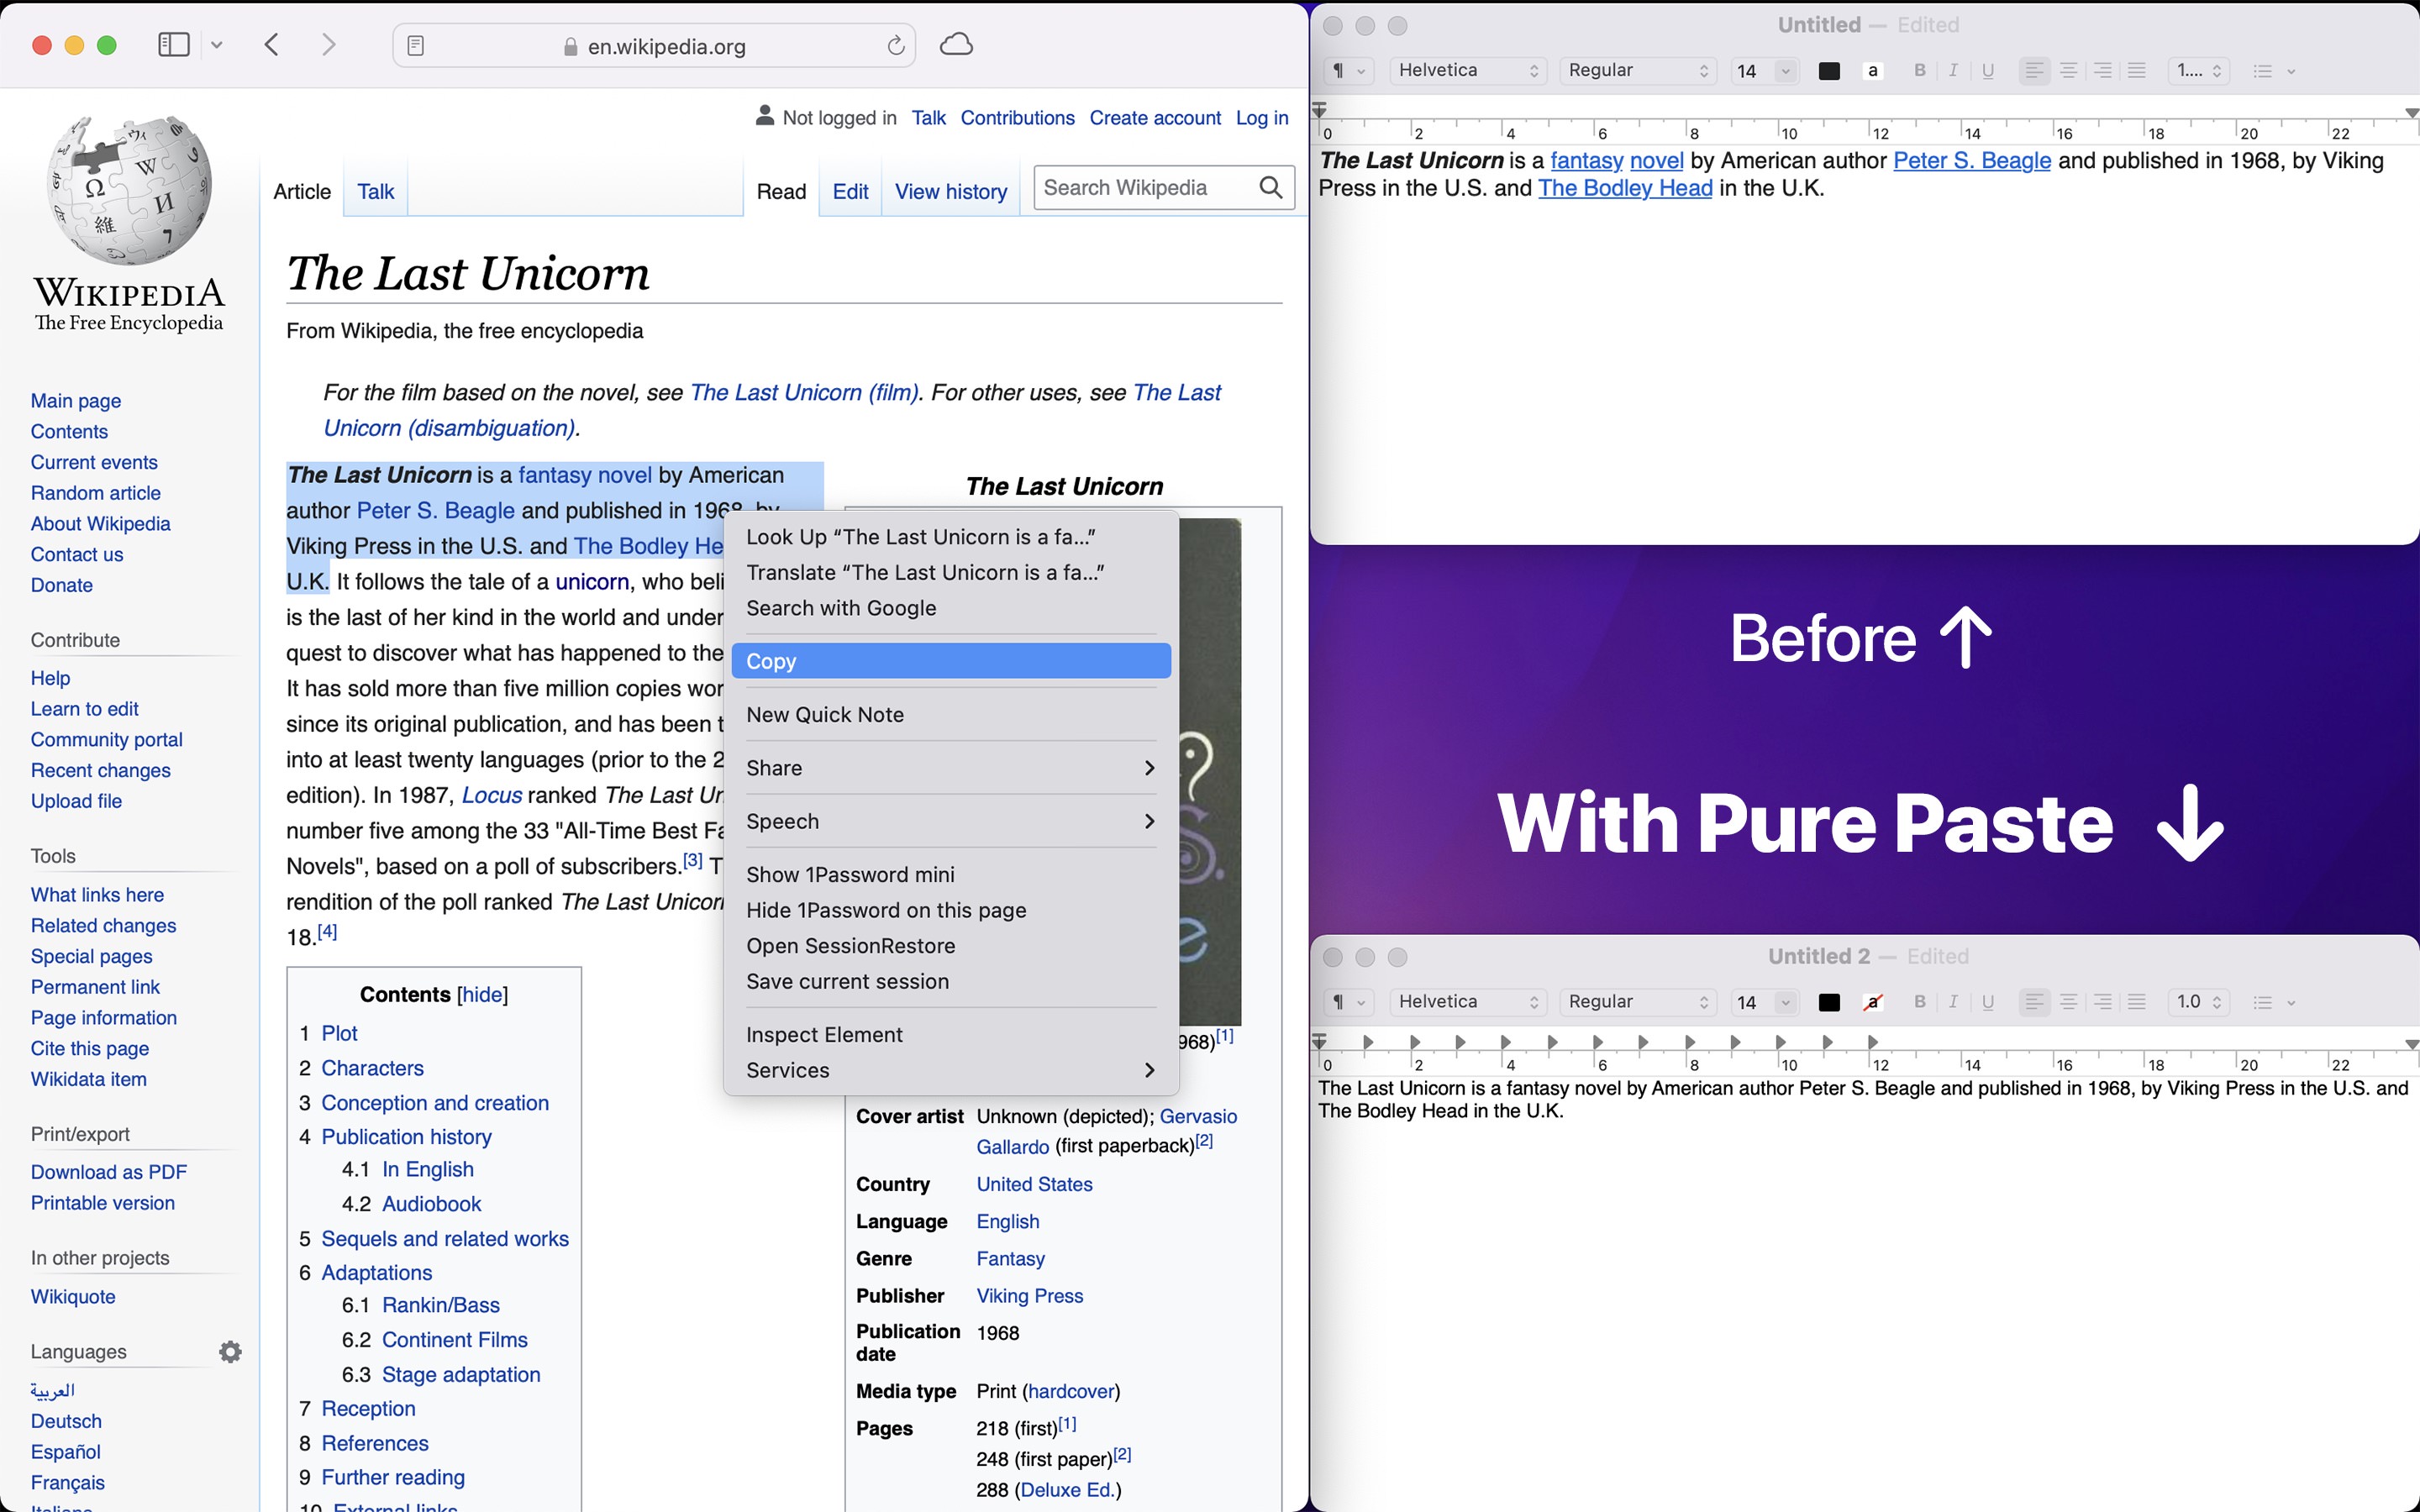Viewport: 2420px width, 1512px height.
Task: Toggle underline formatting in Untitled window
Action: (1988, 70)
